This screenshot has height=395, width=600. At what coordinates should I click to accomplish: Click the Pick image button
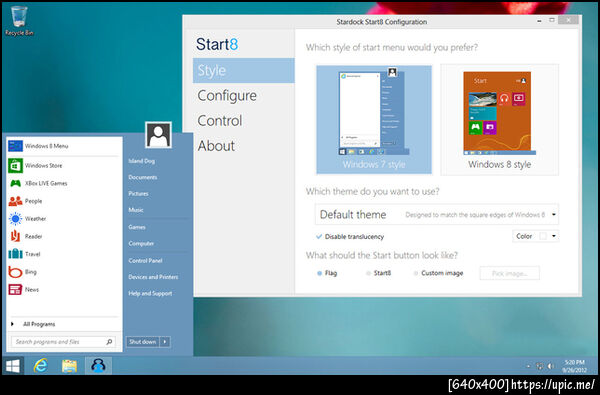click(510, 273)
